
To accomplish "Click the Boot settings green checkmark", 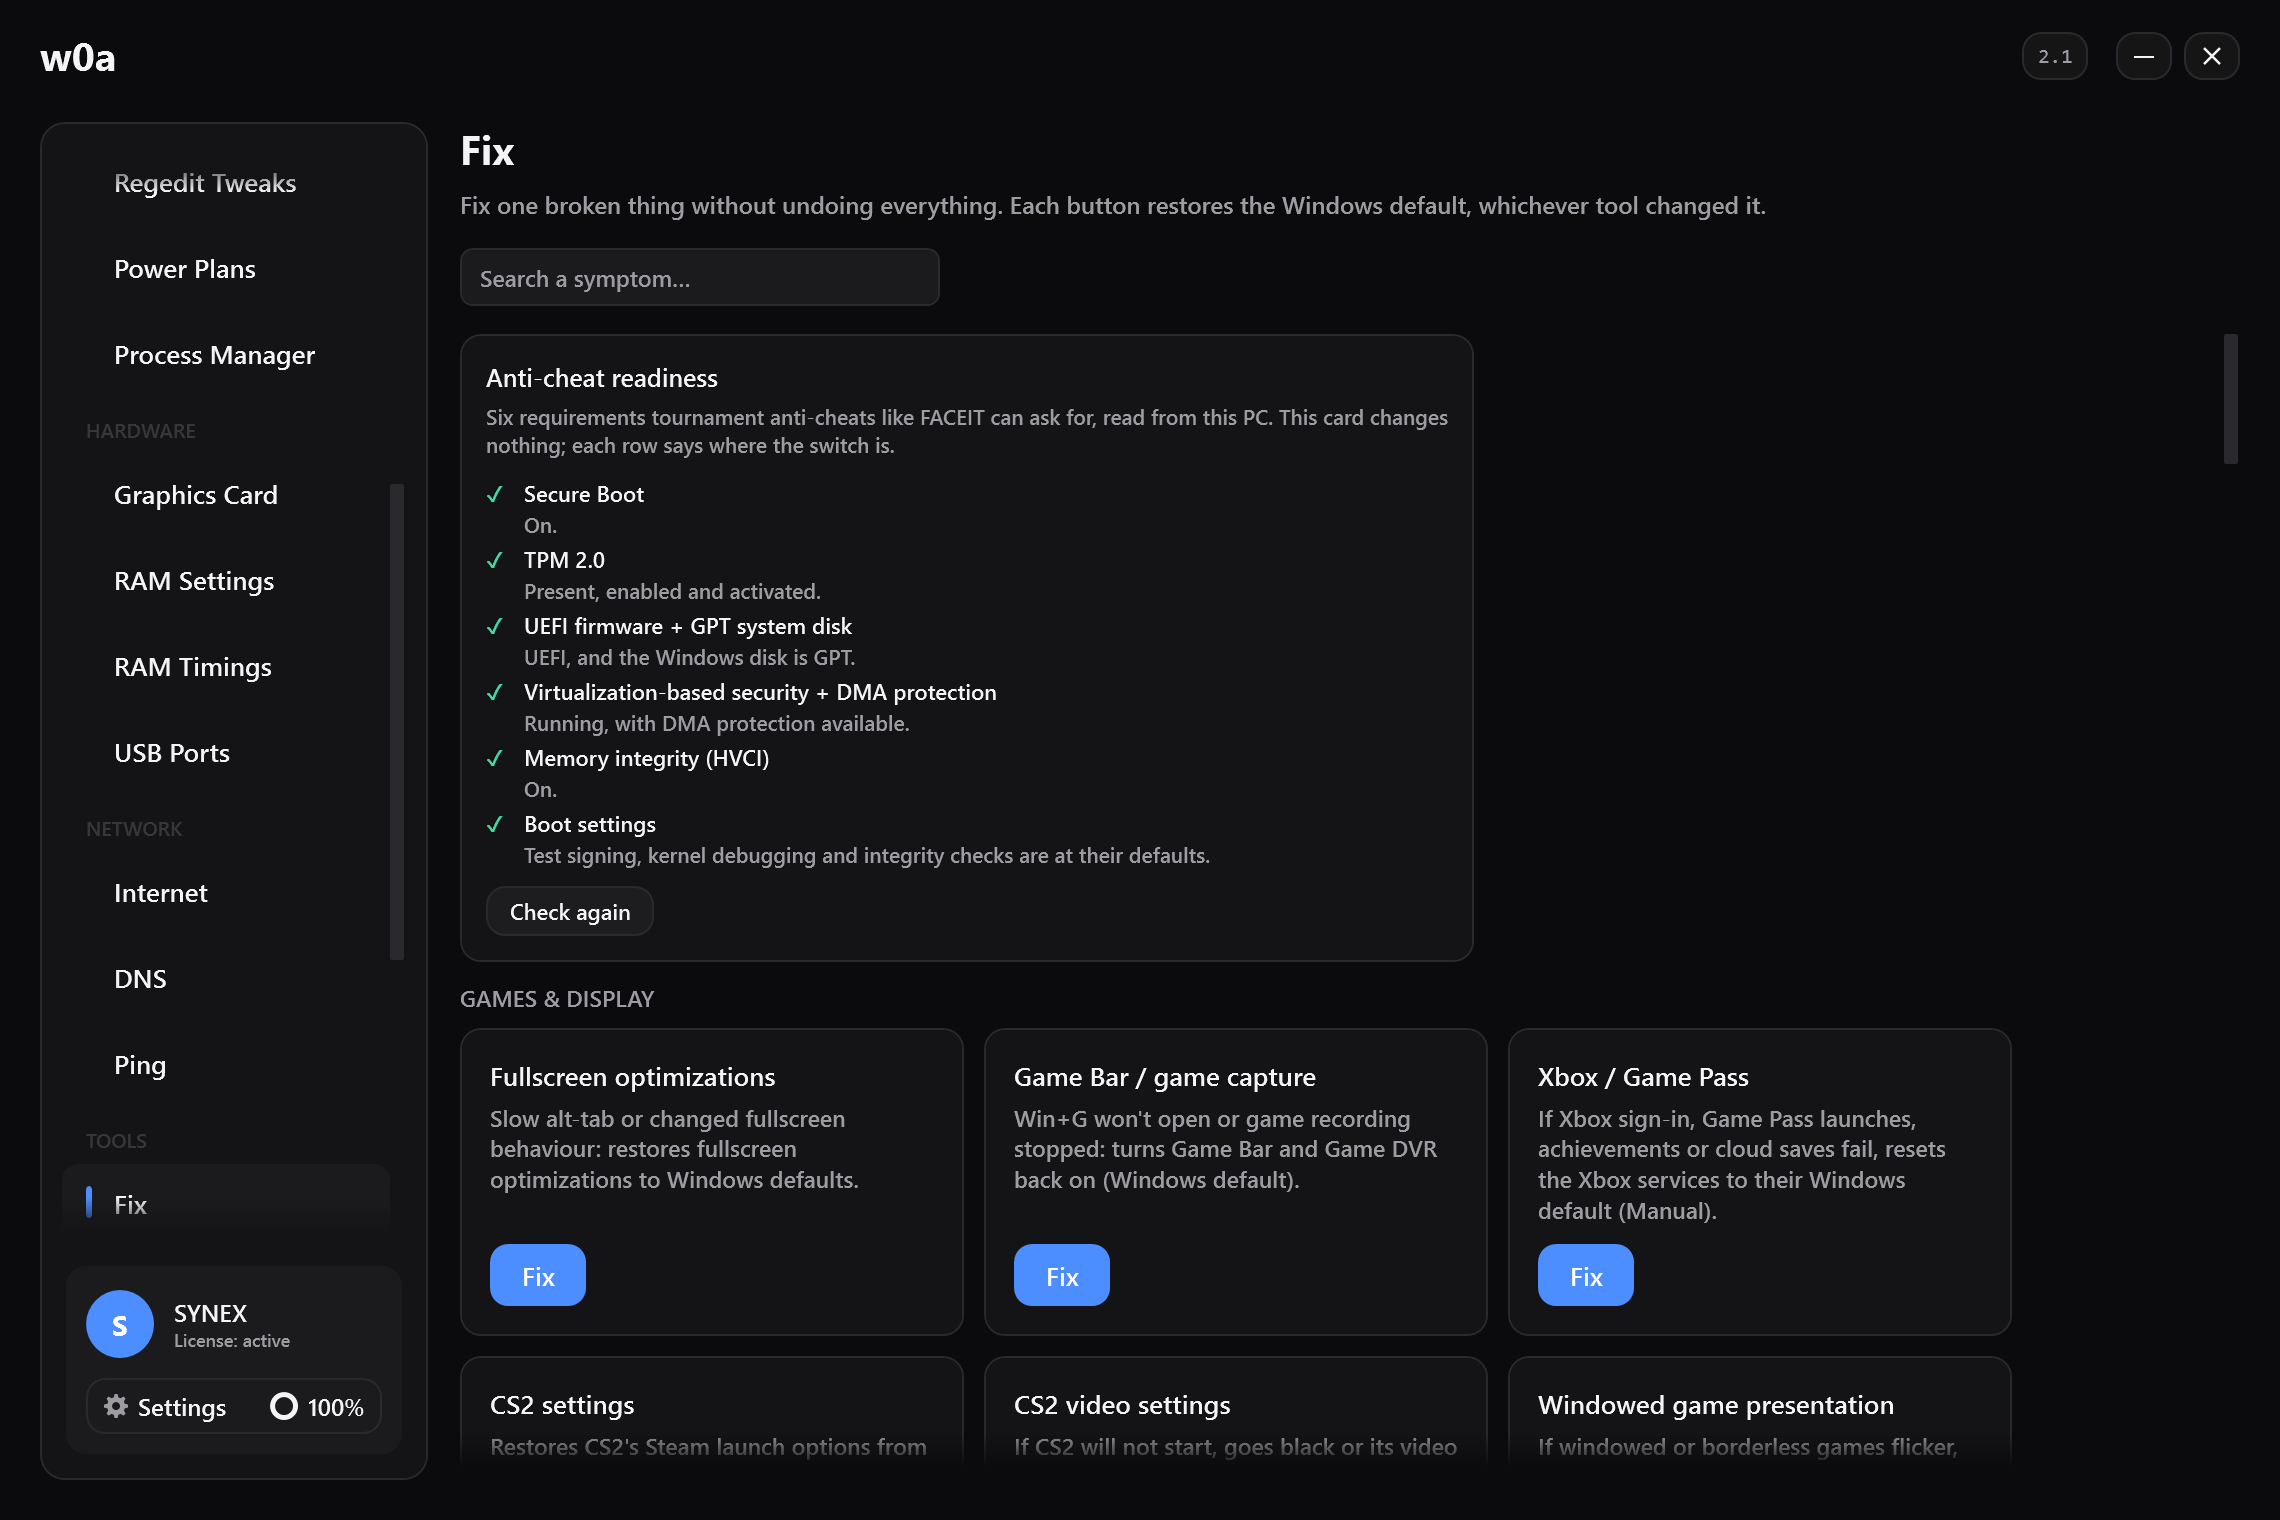I will click(x=494, y=824).
